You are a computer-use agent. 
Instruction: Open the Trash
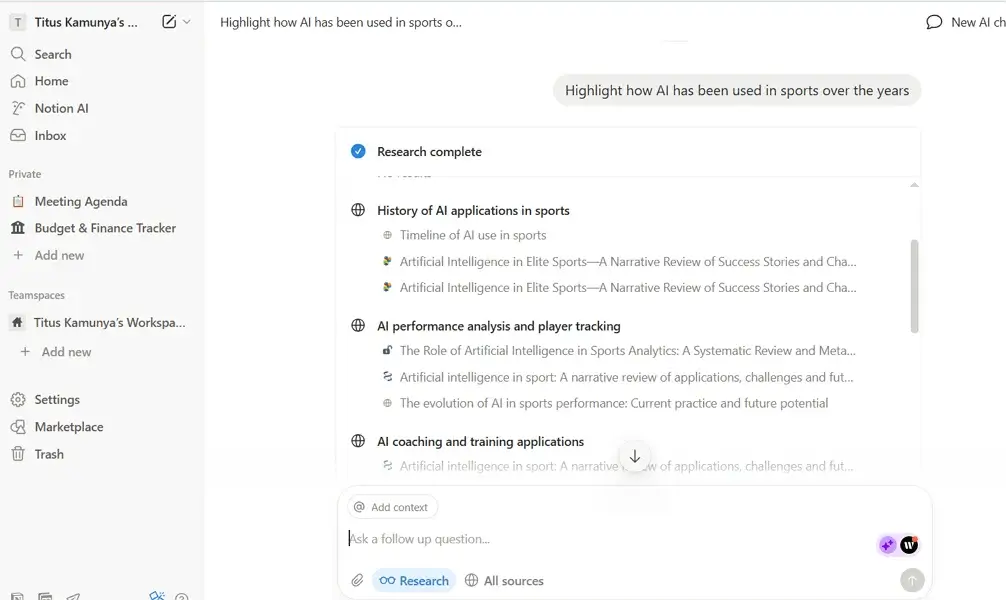(x=49, y=454)
